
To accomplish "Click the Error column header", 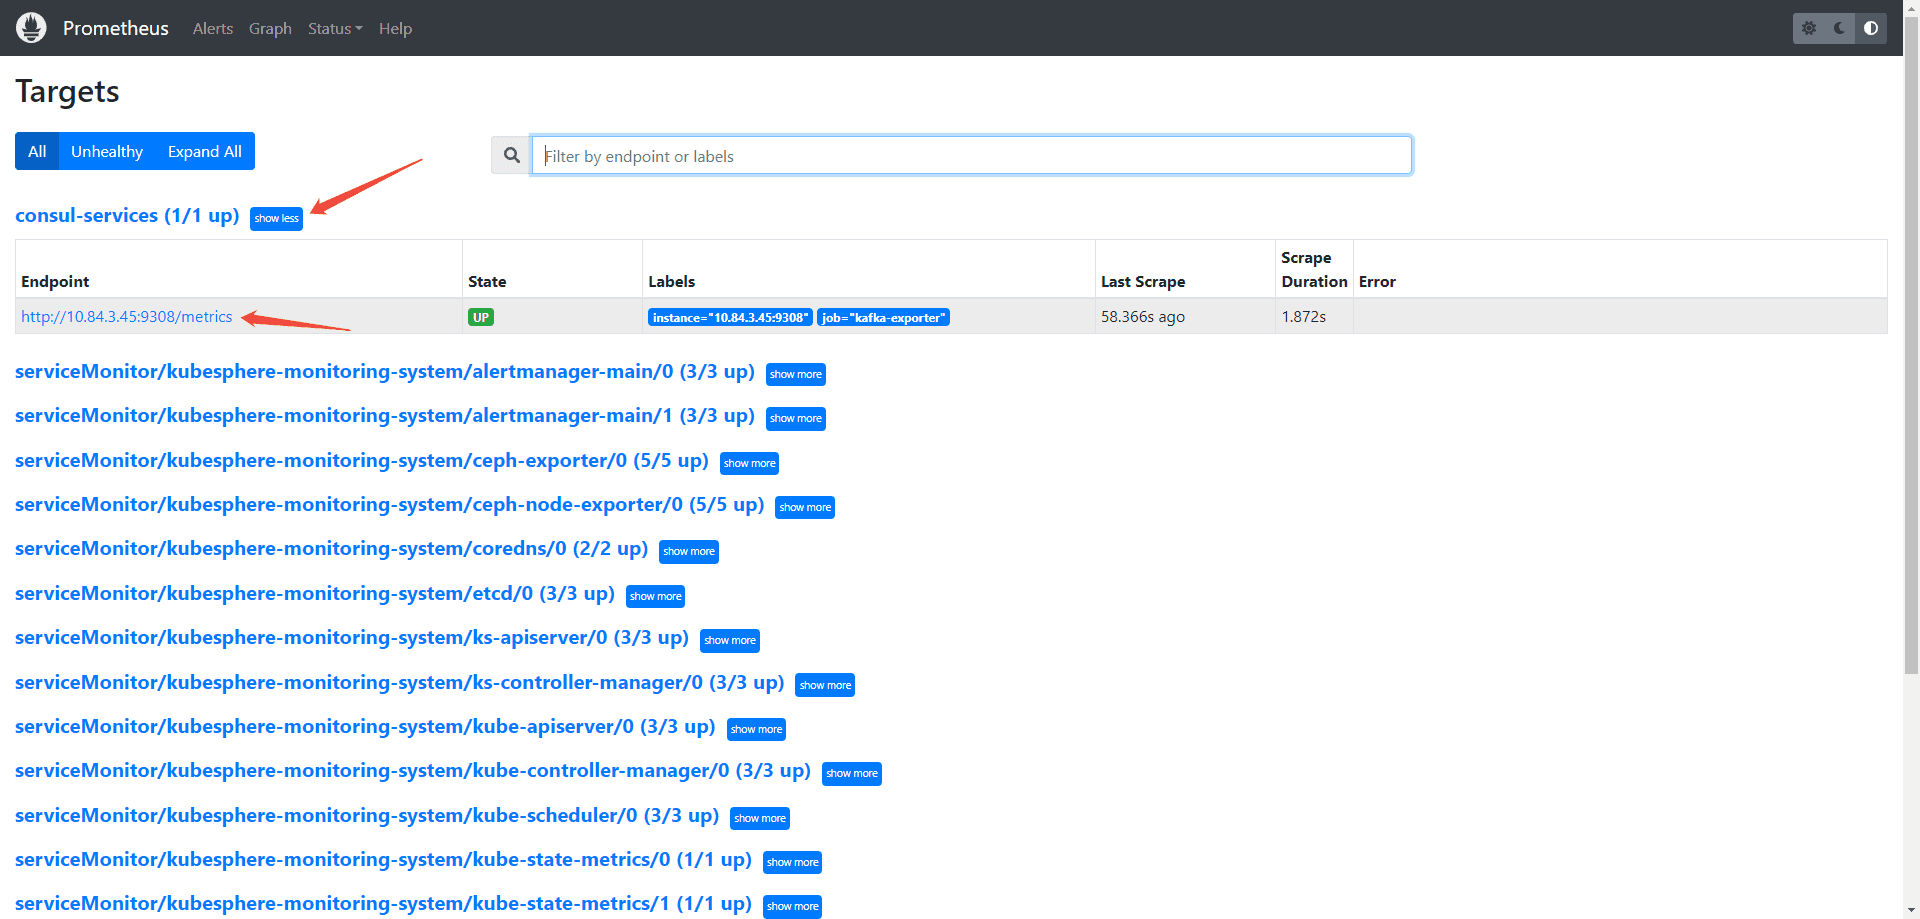I will click(x=1377, y=282).
